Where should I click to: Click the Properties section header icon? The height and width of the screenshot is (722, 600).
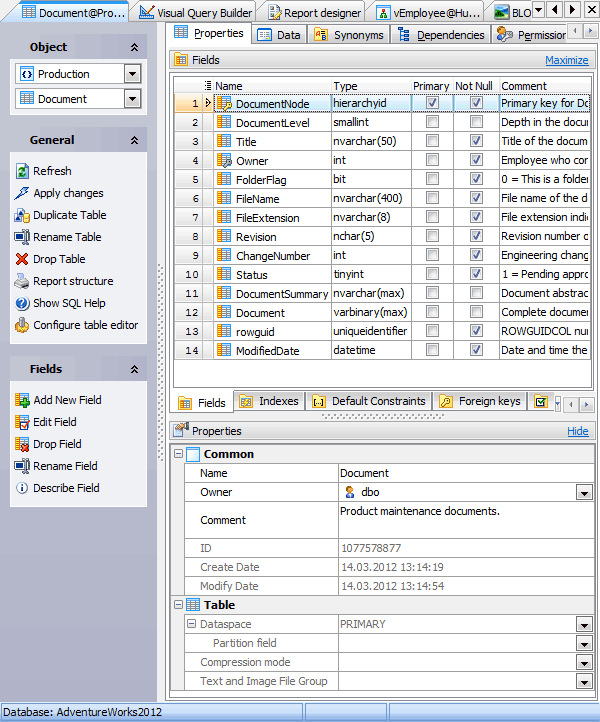[x=181, y=430]
